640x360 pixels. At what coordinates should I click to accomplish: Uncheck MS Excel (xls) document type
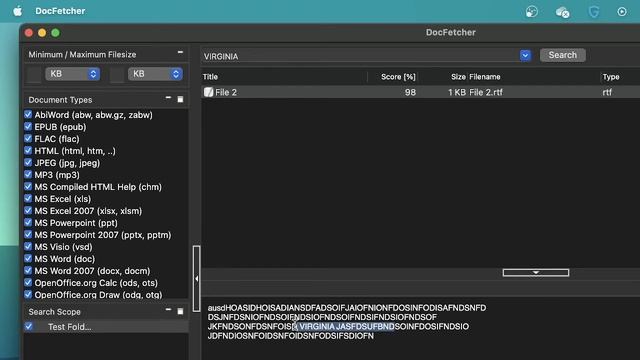click(28, 198)
